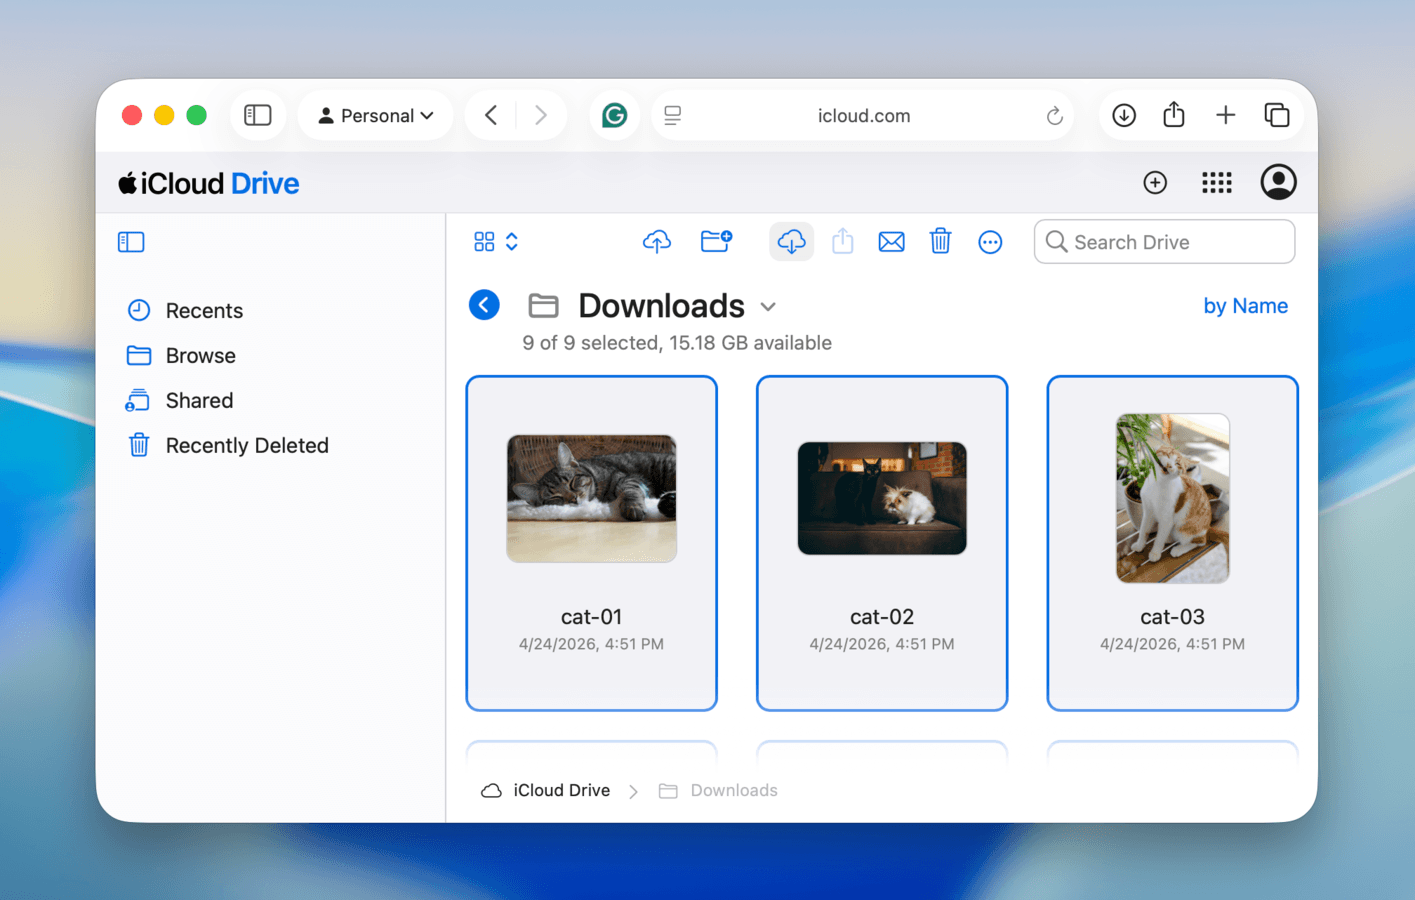Click Downloads in the breadcrumb path
The height and width of the screenshot is (900, 1415).
pyautogui.click(x=718, y=790)
